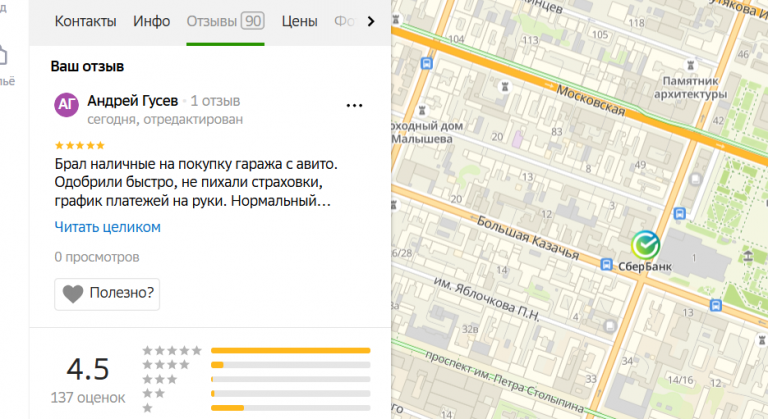Click 0 просмотров text
Screen dimensions: 768x419
(97, 257)
